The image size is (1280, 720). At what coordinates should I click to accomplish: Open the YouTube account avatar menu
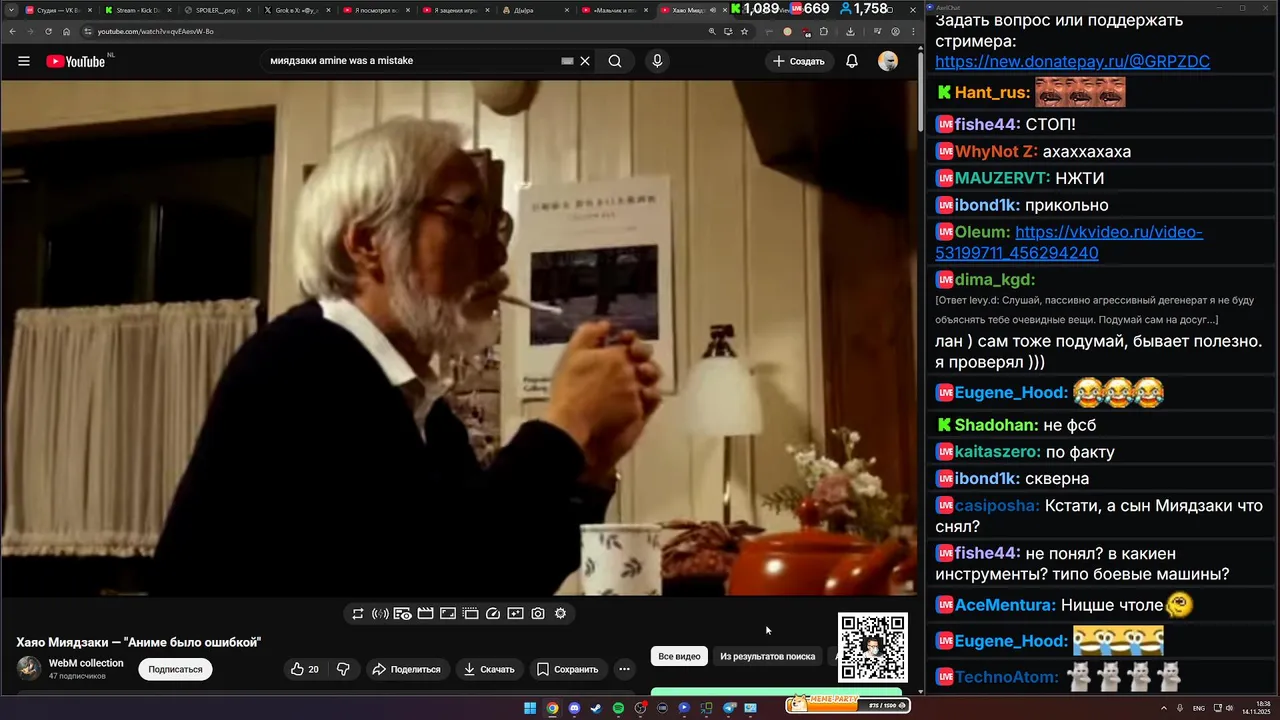(x=888, y=61)
